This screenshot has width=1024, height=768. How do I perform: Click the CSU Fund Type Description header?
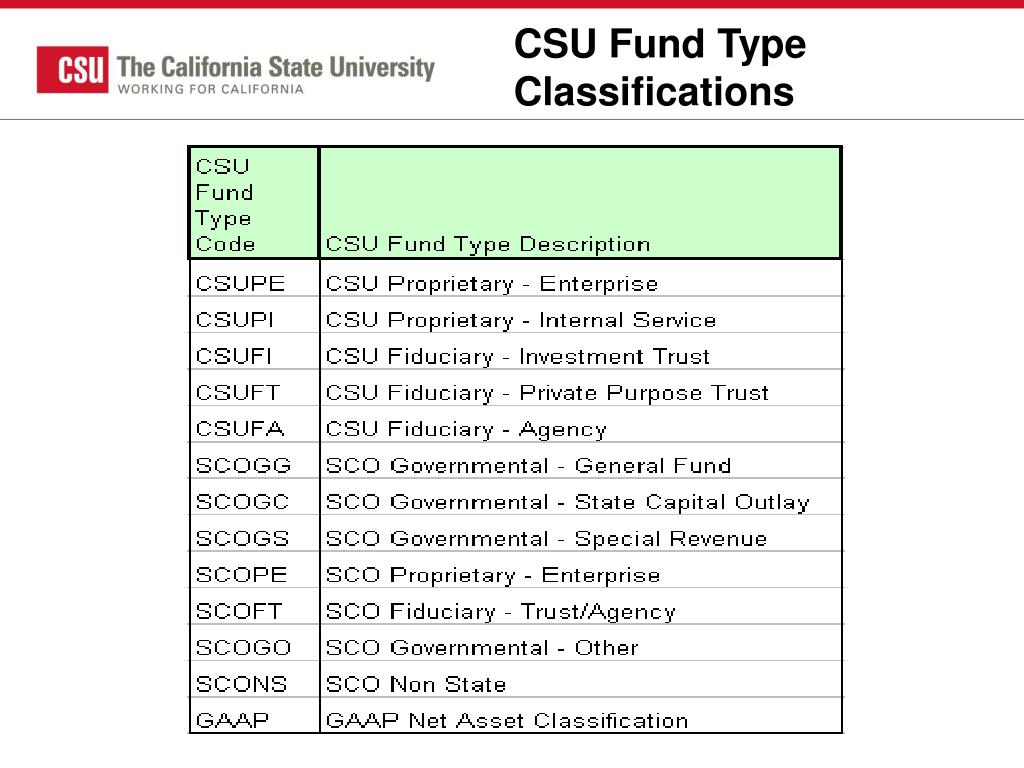point(580,203)
